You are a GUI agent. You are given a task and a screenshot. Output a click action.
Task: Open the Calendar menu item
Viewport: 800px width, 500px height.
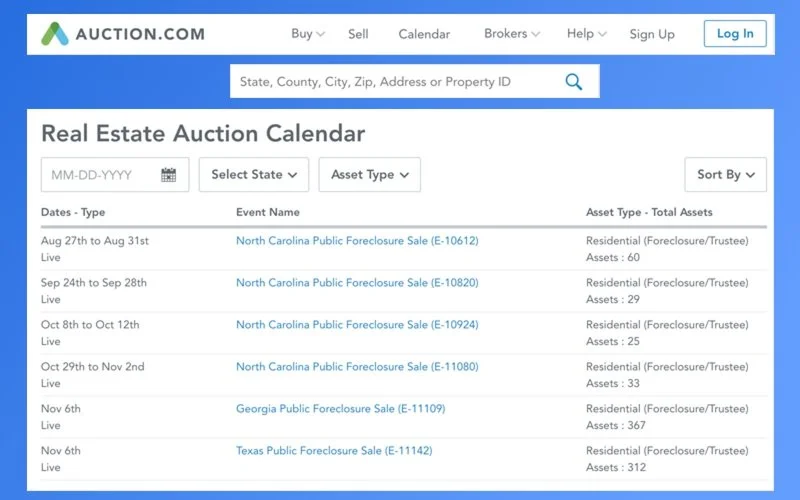tap(424, 34)
